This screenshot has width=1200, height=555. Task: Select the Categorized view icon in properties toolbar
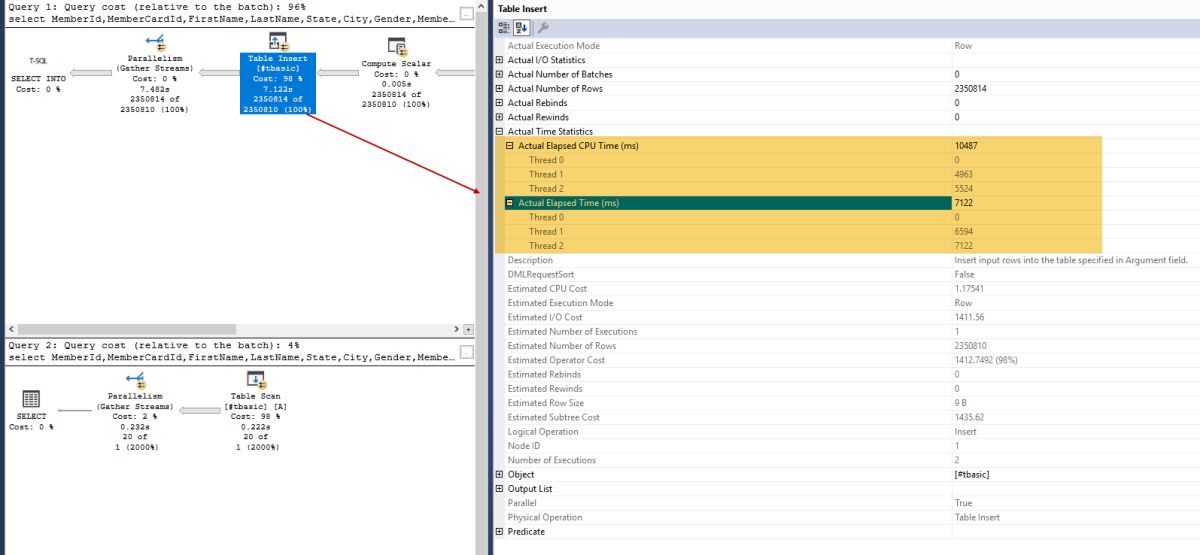coord(504,28)
